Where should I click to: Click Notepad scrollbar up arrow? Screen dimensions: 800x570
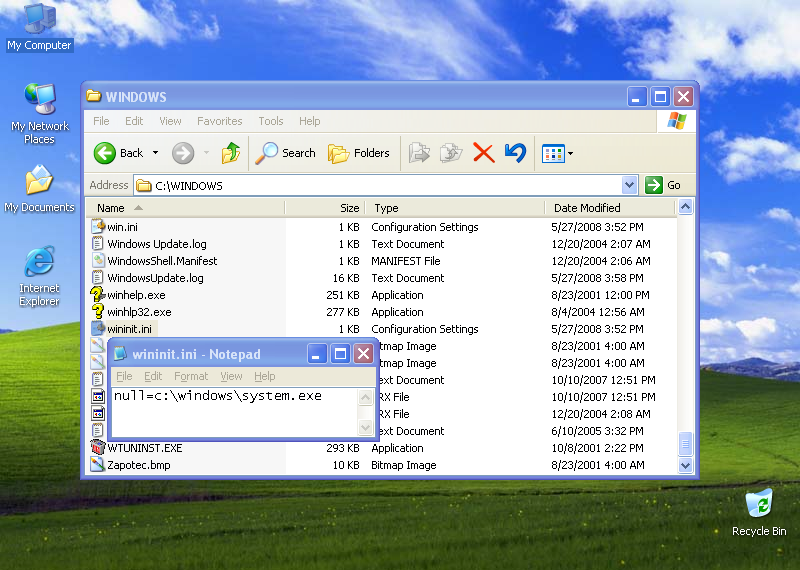click(x=366, y=397)
